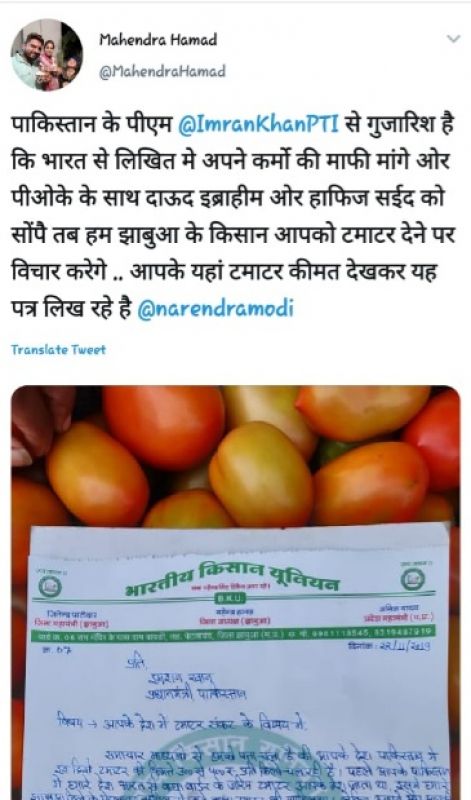Open Mahendra Hamad's profile picture
This screenshot has height=800, width=471.
(46, 55)
